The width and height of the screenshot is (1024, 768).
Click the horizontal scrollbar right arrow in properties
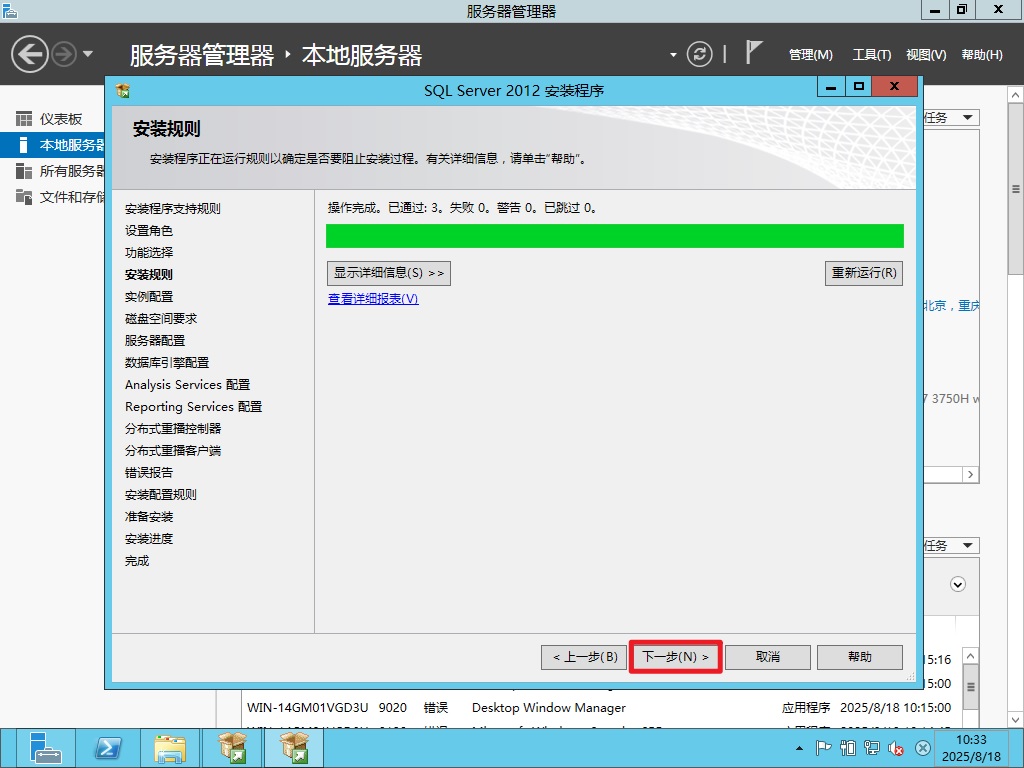coord(970,475)
